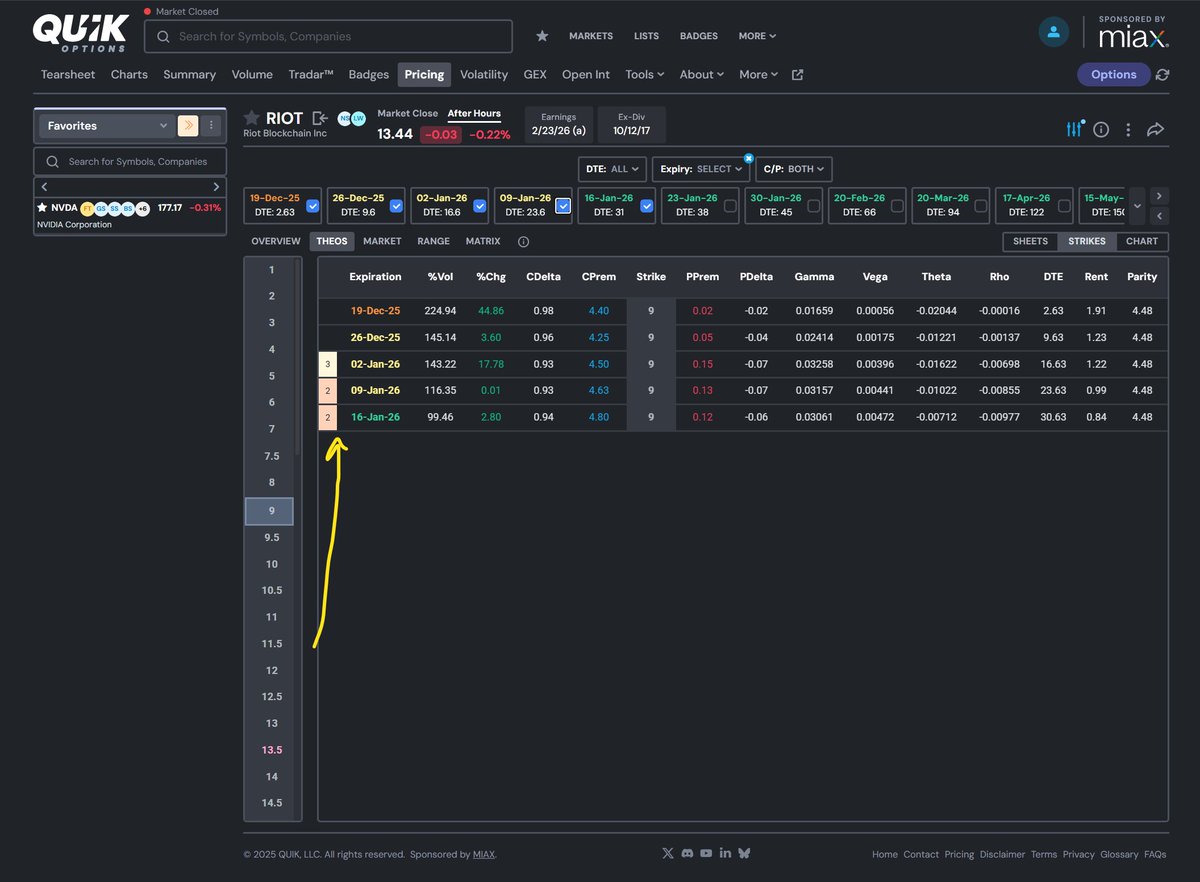1200x882 pixels.
Task: Click the Favorites panel search field
Action: pos(130,162)
